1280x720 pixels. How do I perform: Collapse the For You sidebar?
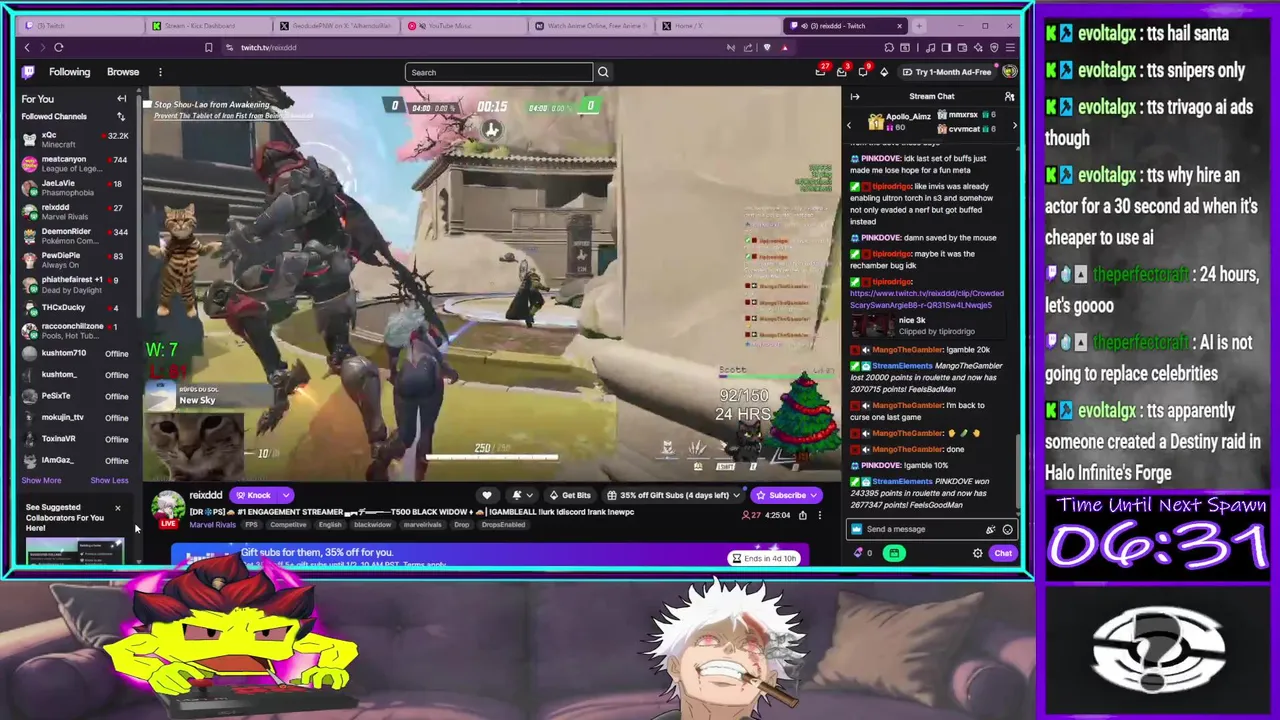coord(121,98)
